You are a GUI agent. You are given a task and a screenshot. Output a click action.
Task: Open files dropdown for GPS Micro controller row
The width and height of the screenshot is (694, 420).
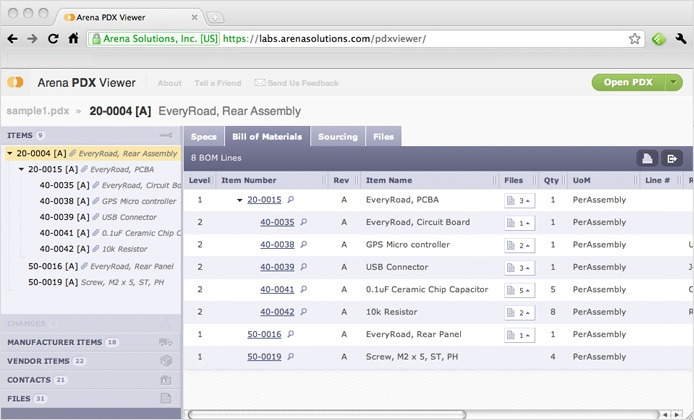point(519,245)
